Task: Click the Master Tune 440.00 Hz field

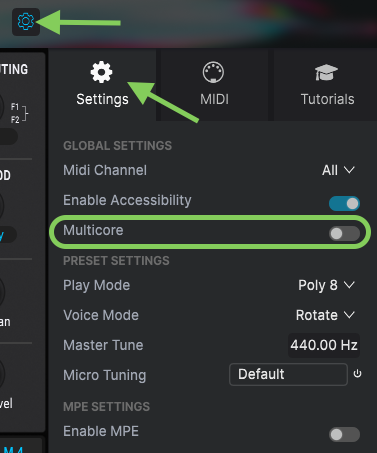Action: point(324,345)
